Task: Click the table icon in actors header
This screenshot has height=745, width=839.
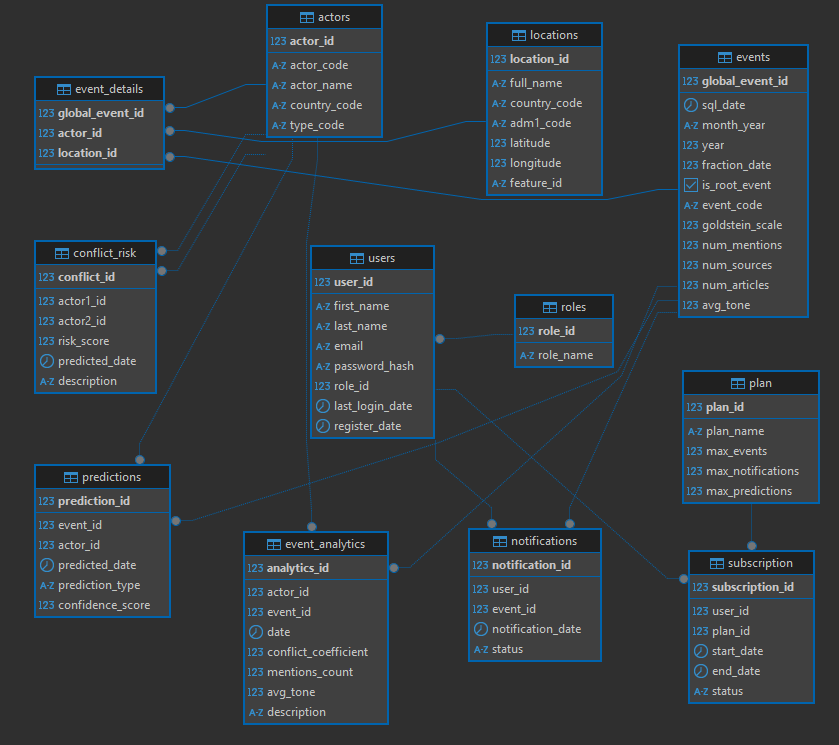Action: pos(306,18)
